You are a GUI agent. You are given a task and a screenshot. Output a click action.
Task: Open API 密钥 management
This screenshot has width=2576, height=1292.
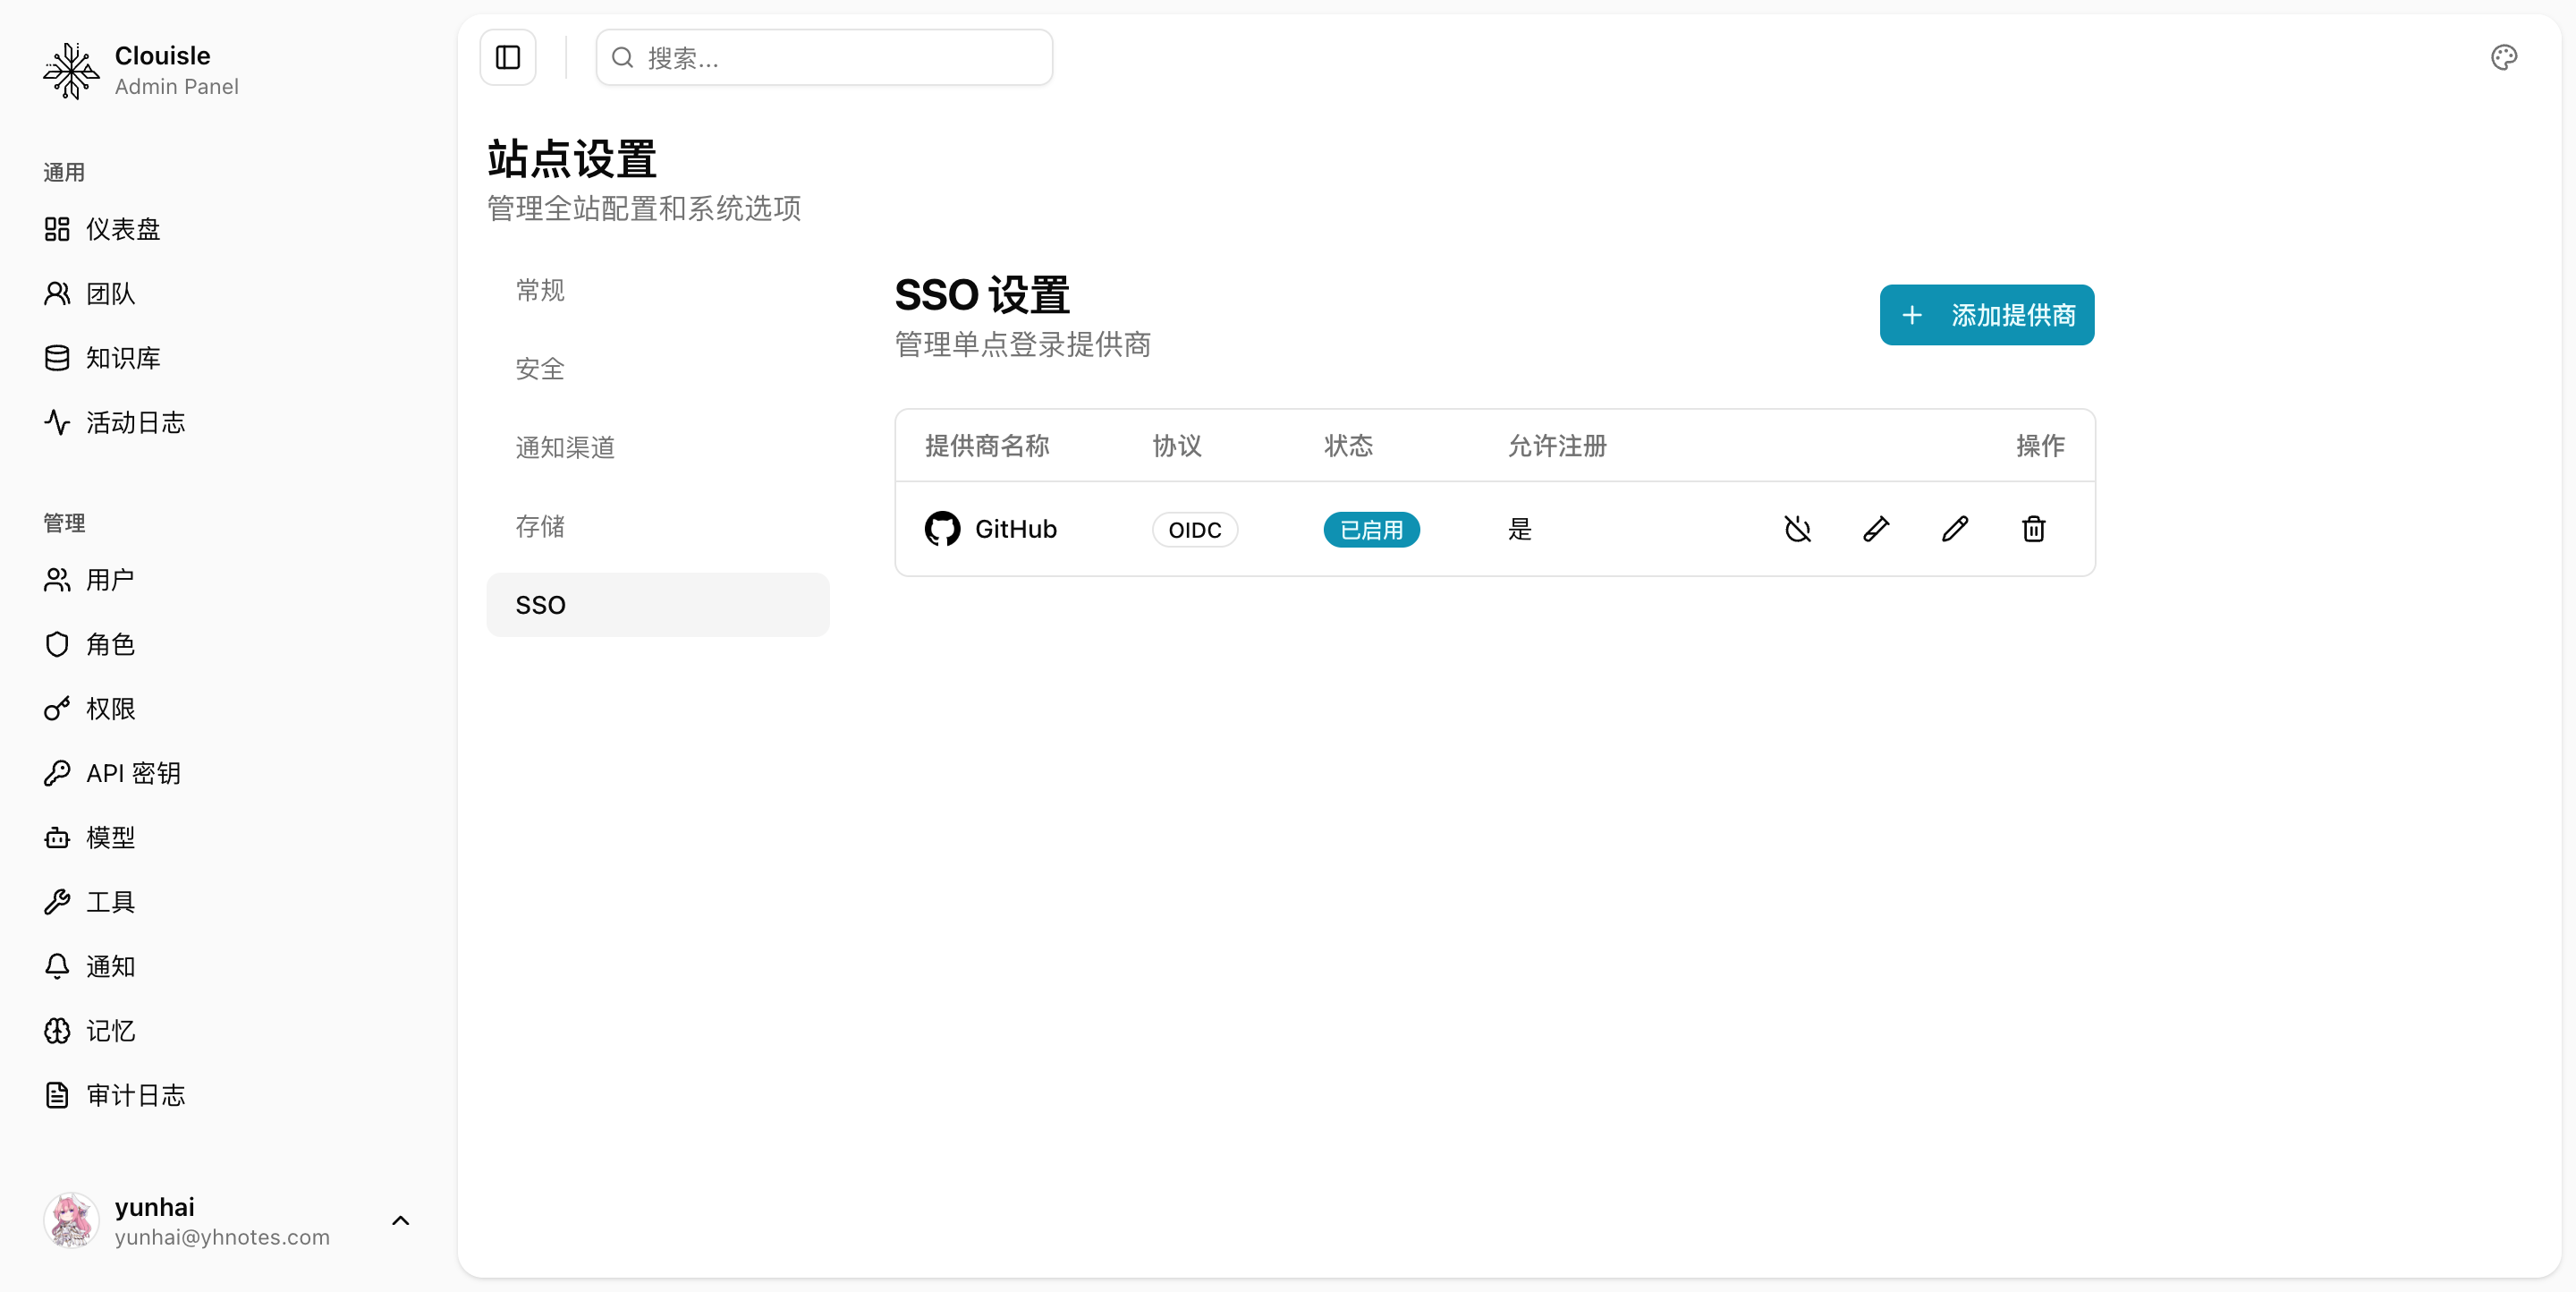[131, 772]
